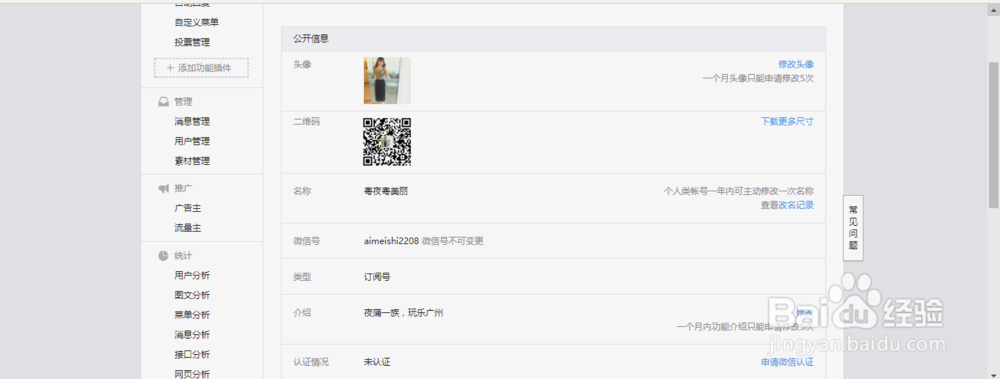1000x379 pixels.
Task: Open 接口分析 in the sidebar
Action: (x=192, y=354)
